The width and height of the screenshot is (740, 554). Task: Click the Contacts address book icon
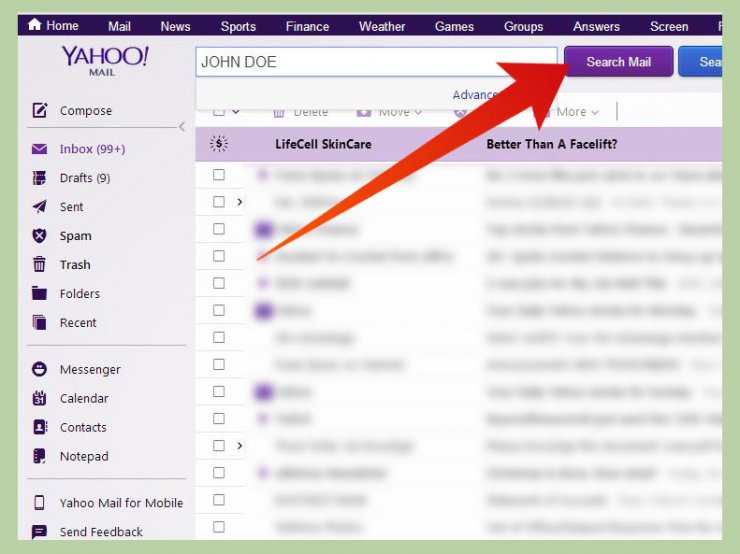pos(40,427)
